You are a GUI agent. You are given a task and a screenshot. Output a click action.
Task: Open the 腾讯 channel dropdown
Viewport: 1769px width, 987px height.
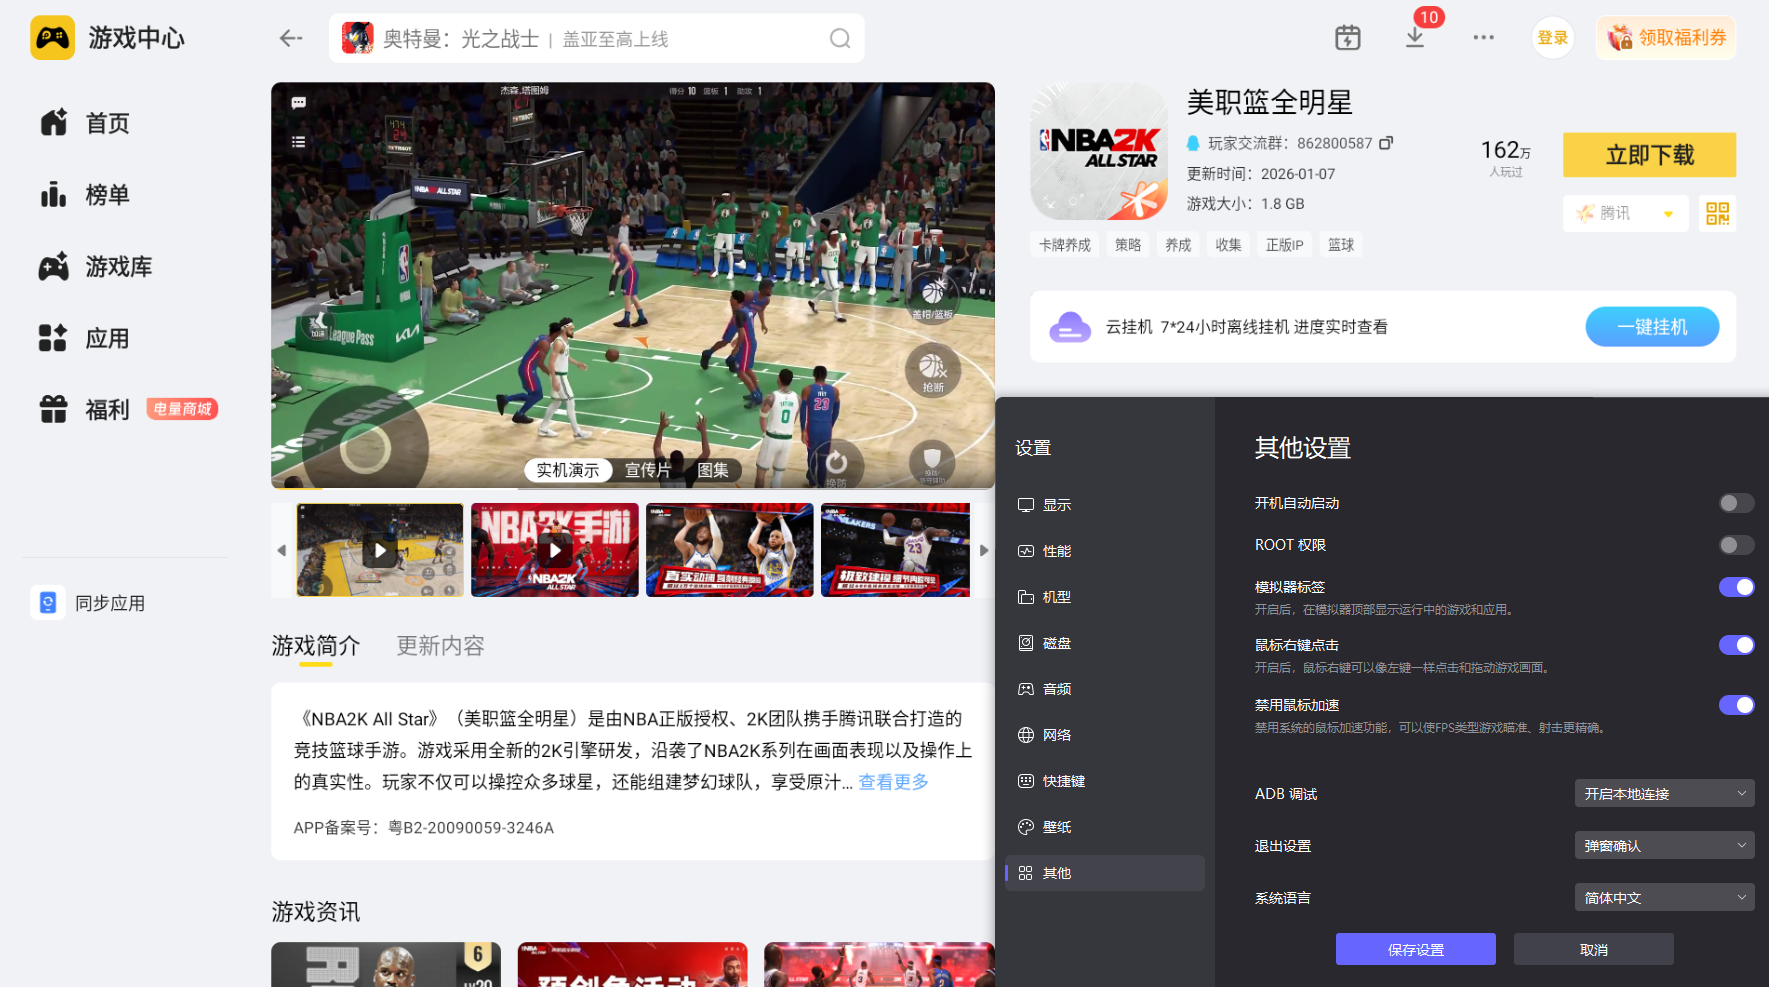1625,213
